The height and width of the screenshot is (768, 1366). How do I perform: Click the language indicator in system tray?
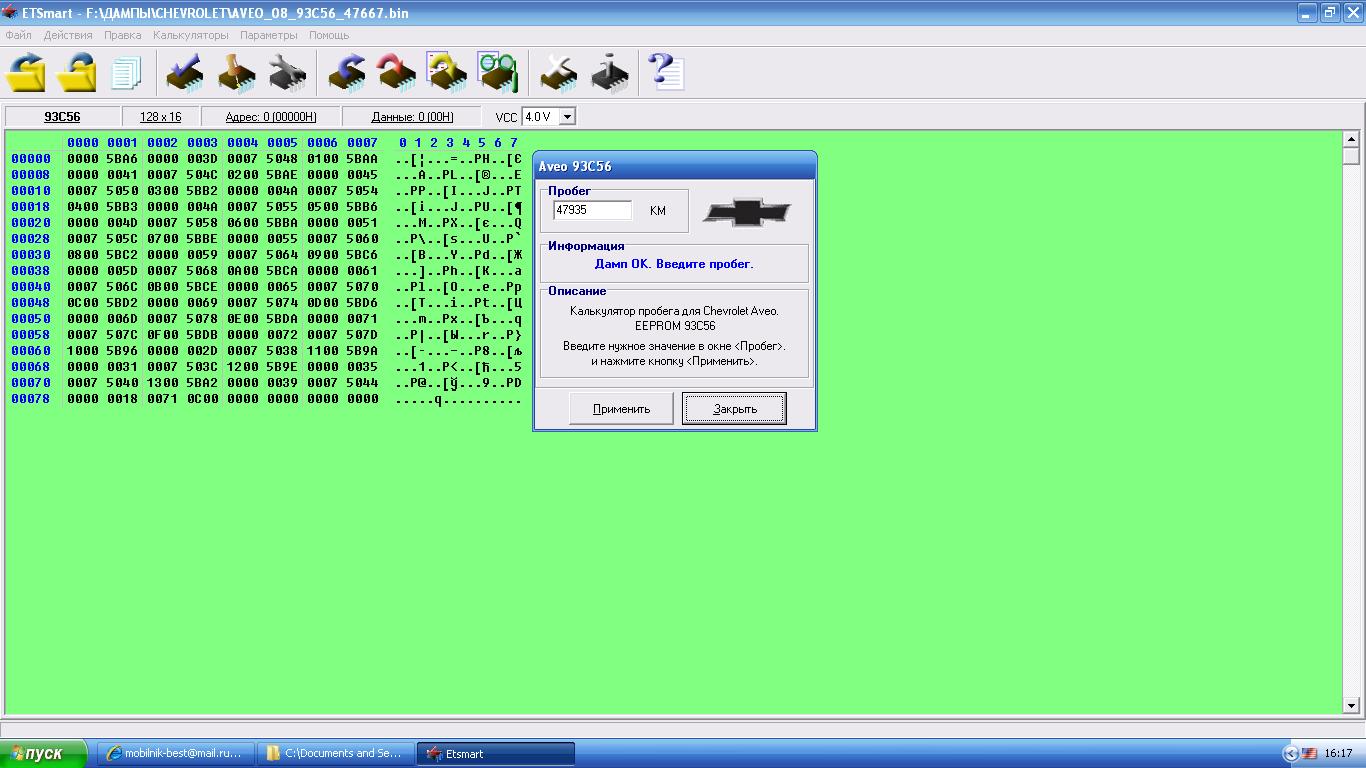point(1309,754)
